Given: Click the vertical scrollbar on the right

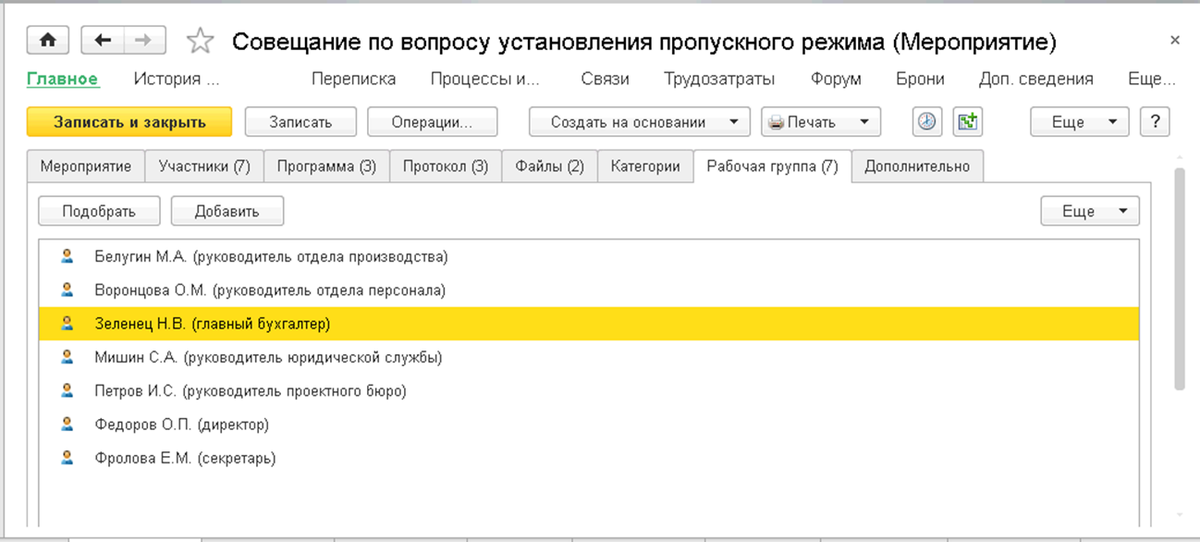Looking at the screenshot, I should (x=1180, y=280).
